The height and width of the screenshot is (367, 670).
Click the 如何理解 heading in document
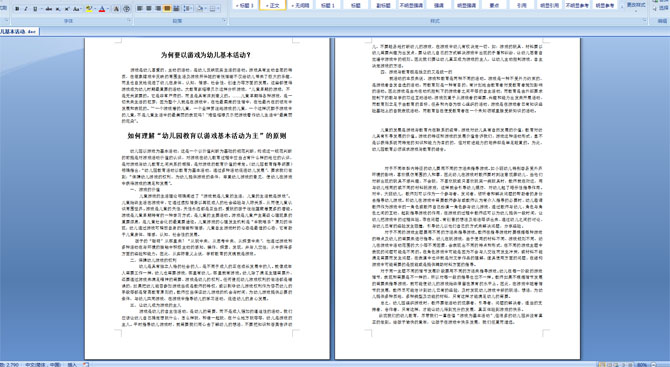(207, 136)
